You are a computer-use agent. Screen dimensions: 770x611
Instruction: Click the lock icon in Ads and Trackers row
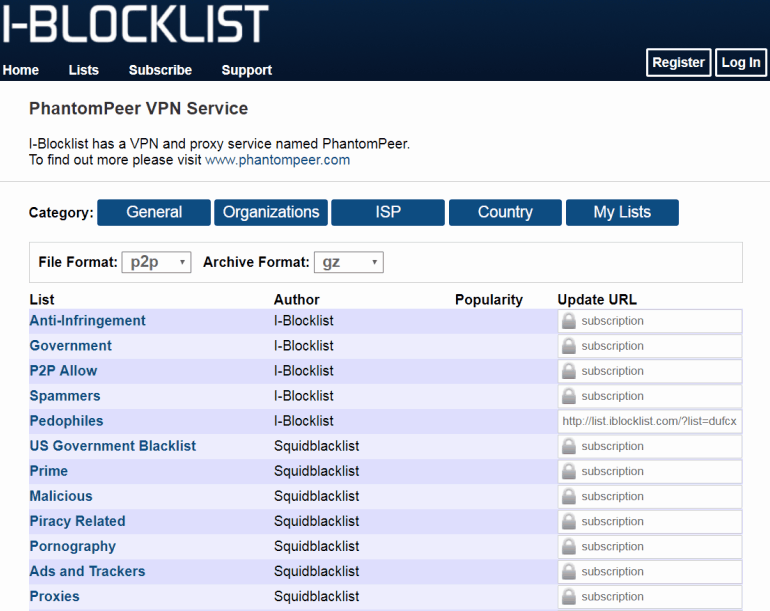tap(569, 571)
